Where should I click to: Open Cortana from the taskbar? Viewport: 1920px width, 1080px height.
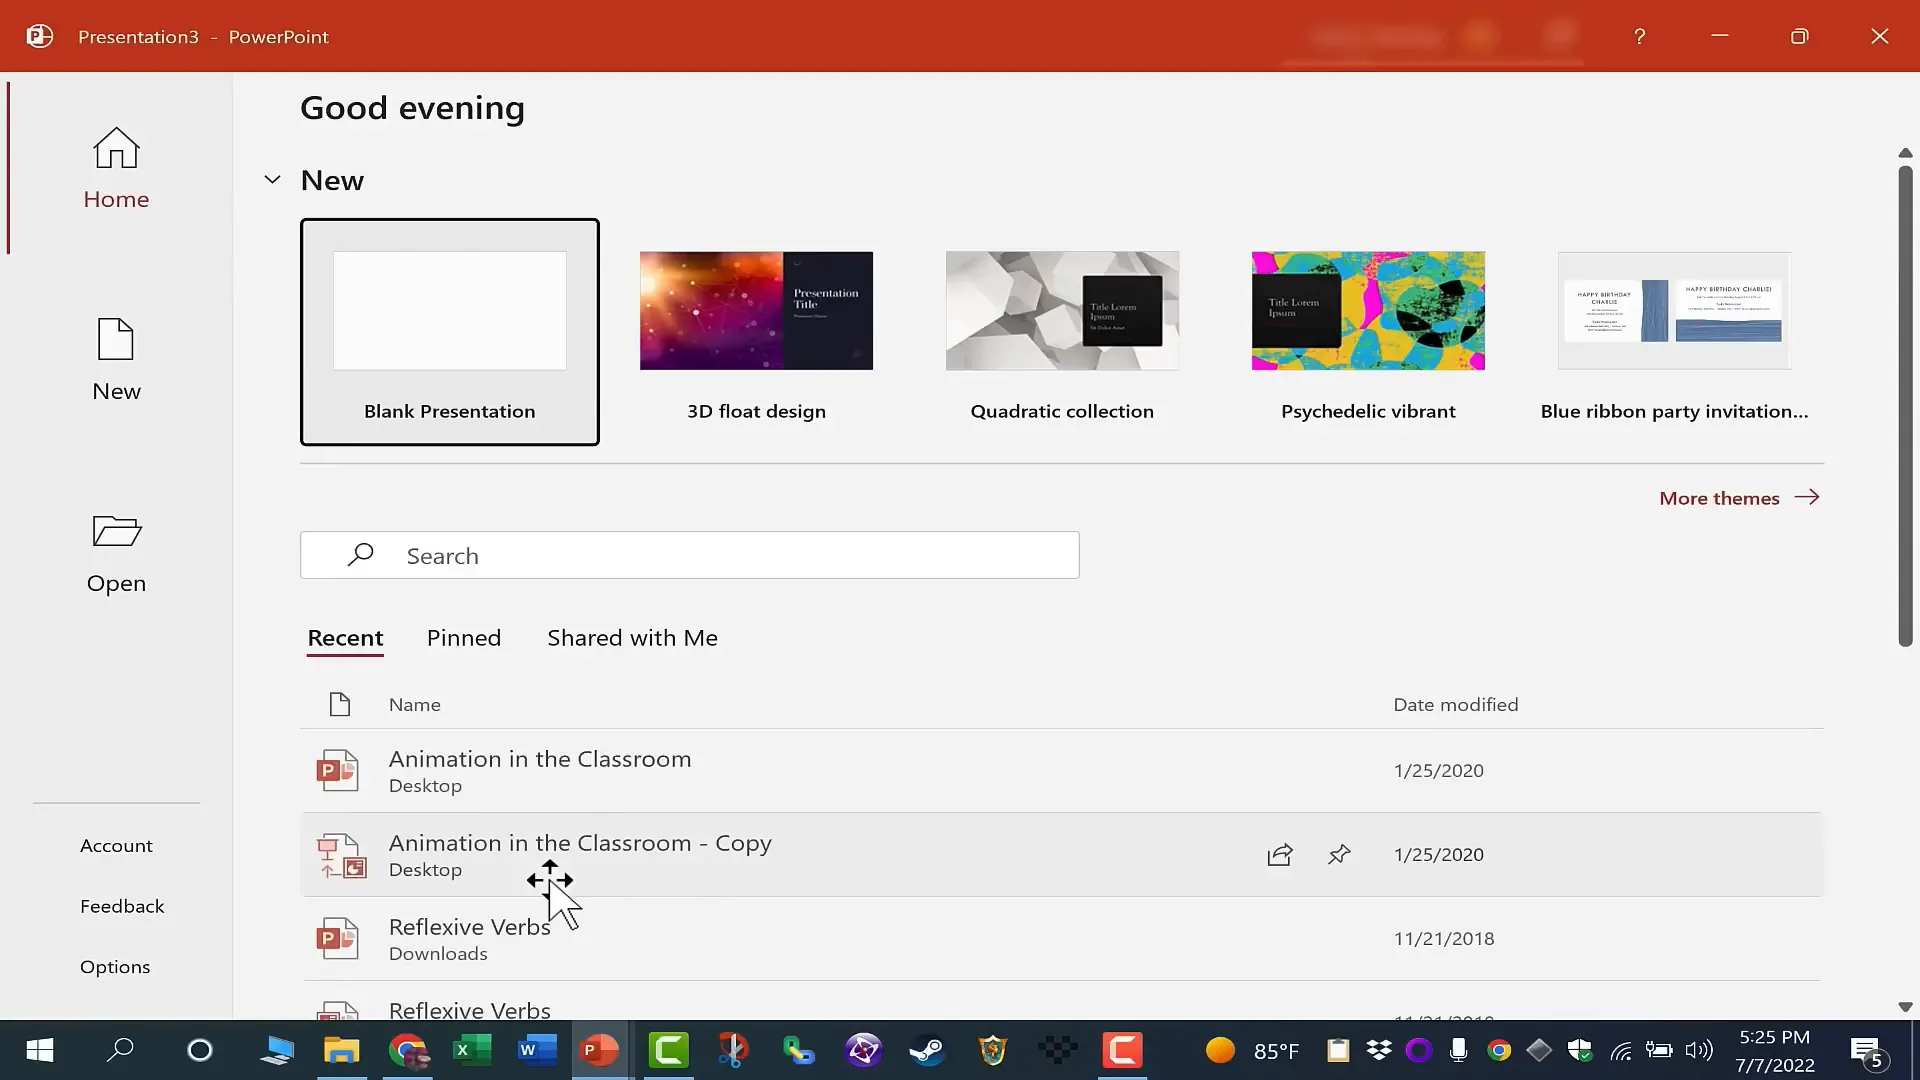click(x=200, y=1050)
